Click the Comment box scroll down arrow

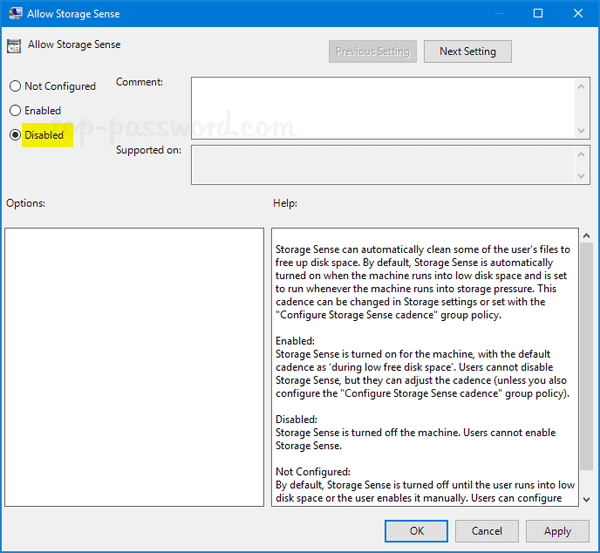point(582,130)
